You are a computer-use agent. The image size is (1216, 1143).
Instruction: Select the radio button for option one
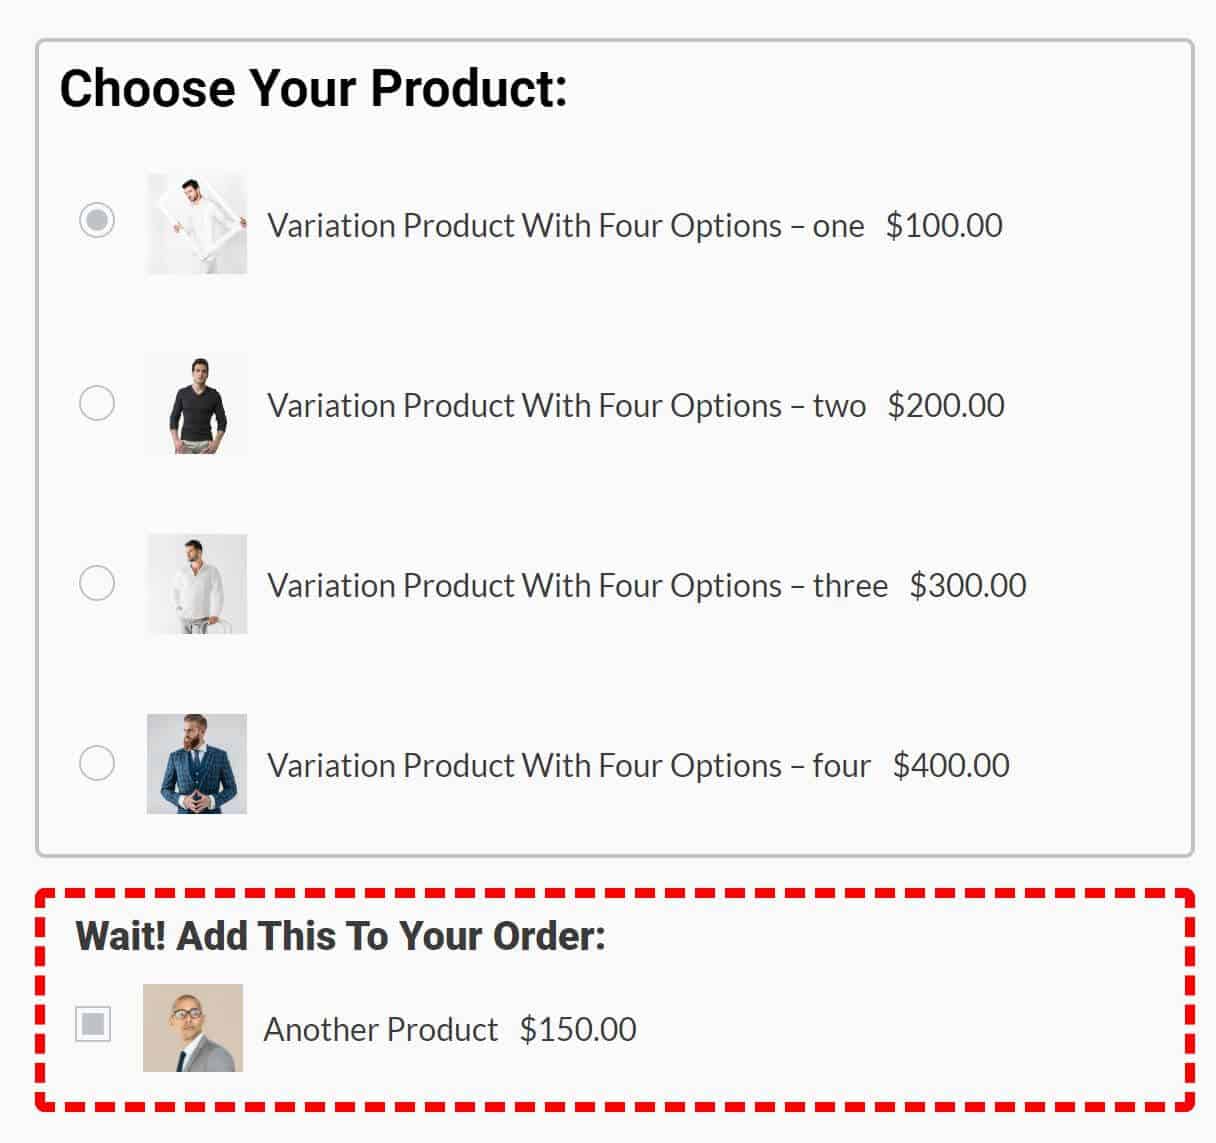point(97,220)
